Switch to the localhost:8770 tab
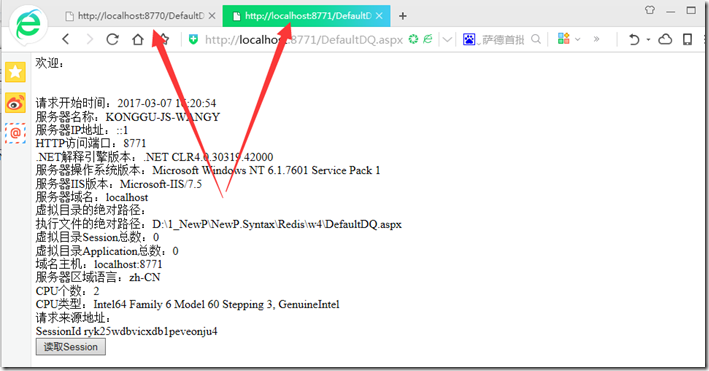The width and height of the screenshot is (709, 371). point(141,16)
